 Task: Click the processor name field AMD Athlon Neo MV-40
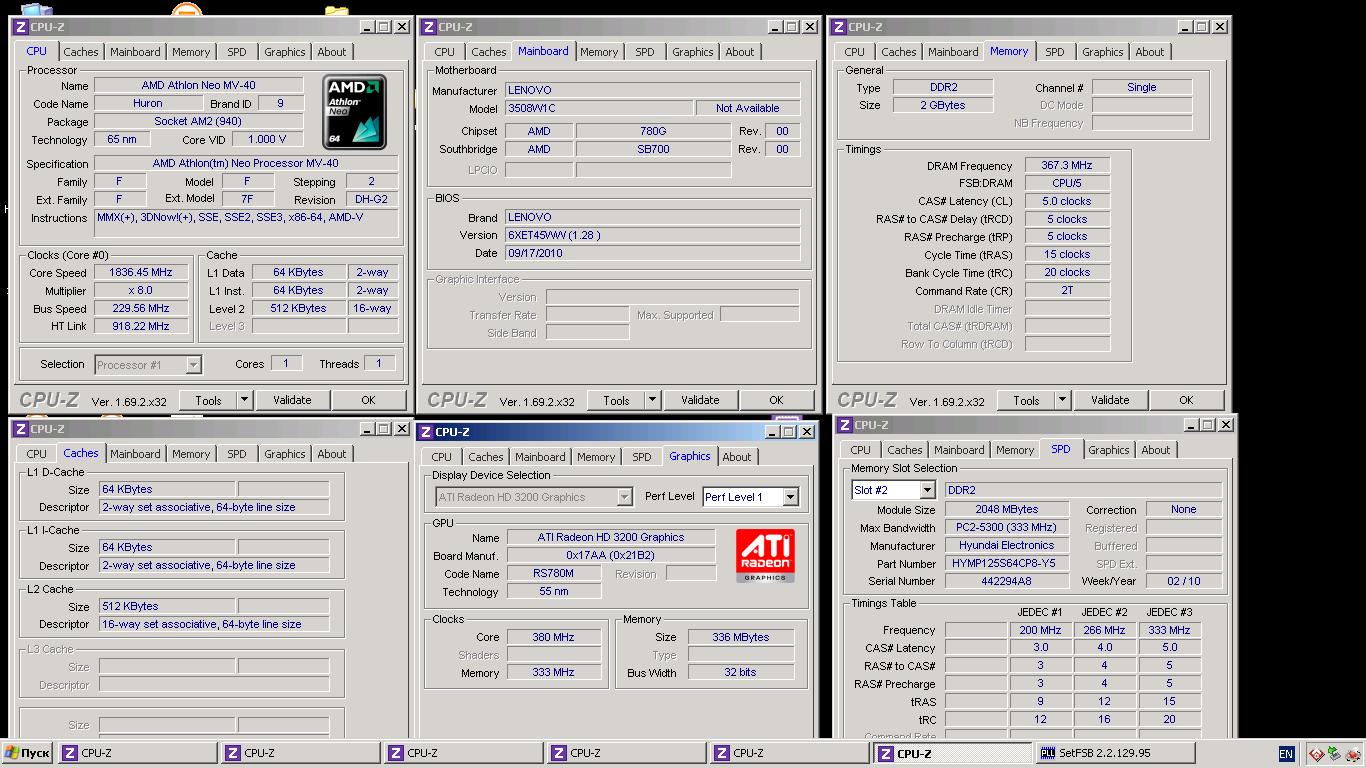[198, 86]
